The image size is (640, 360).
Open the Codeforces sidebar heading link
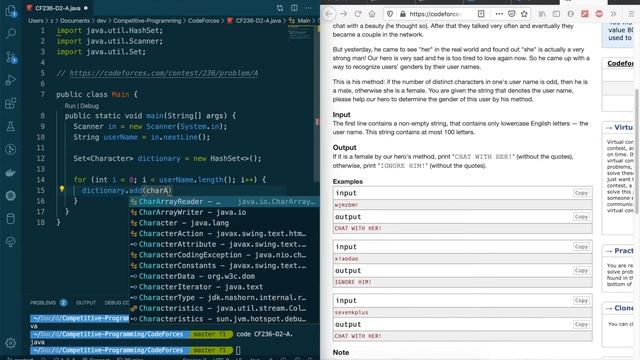click(620, 63)
